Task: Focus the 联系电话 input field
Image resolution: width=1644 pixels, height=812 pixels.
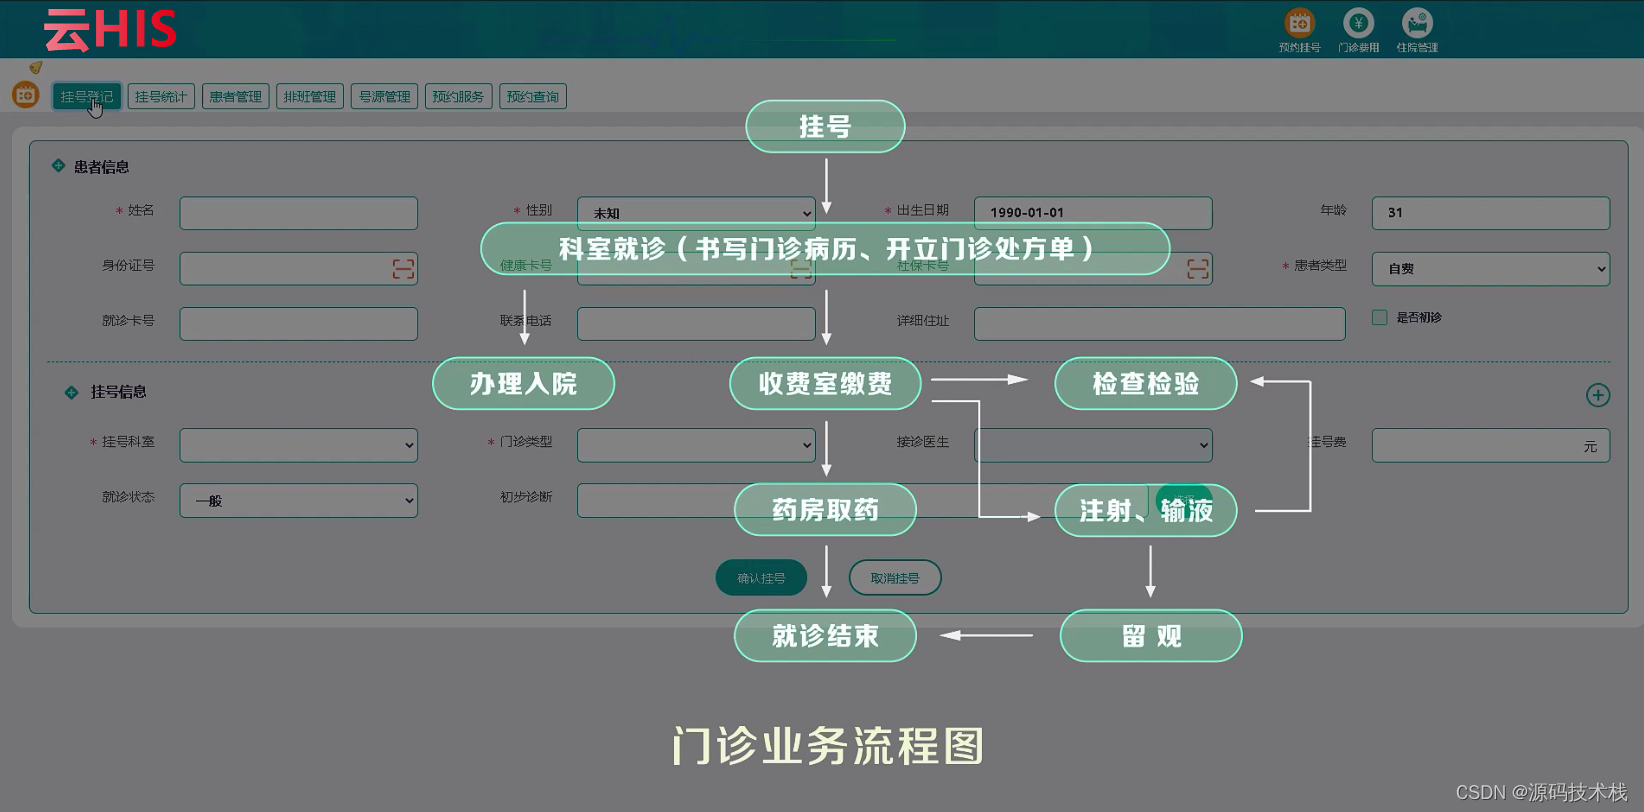Action: (x=696, y=324)
